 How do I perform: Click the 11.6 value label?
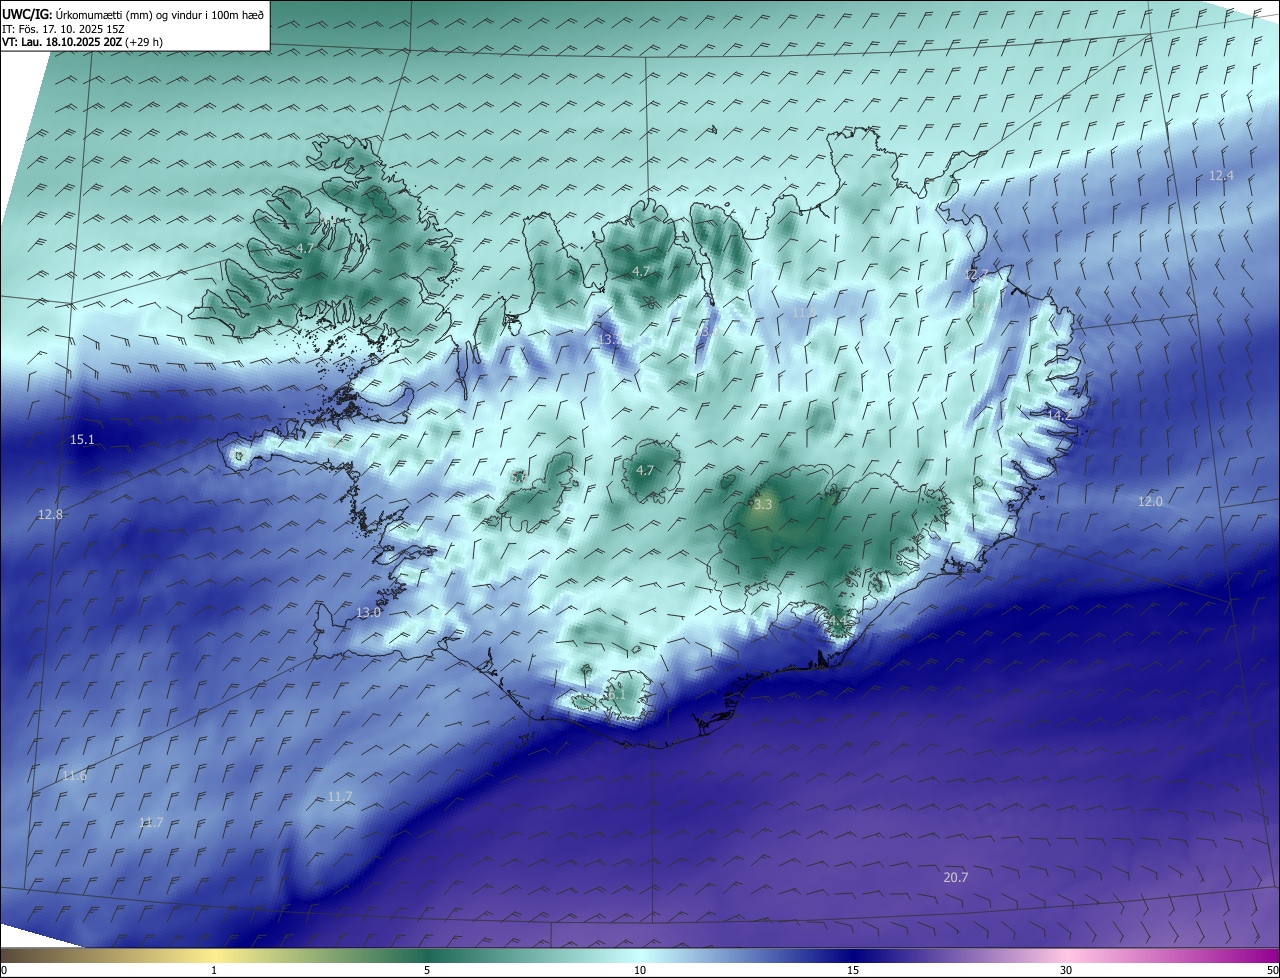pos(74,776)
